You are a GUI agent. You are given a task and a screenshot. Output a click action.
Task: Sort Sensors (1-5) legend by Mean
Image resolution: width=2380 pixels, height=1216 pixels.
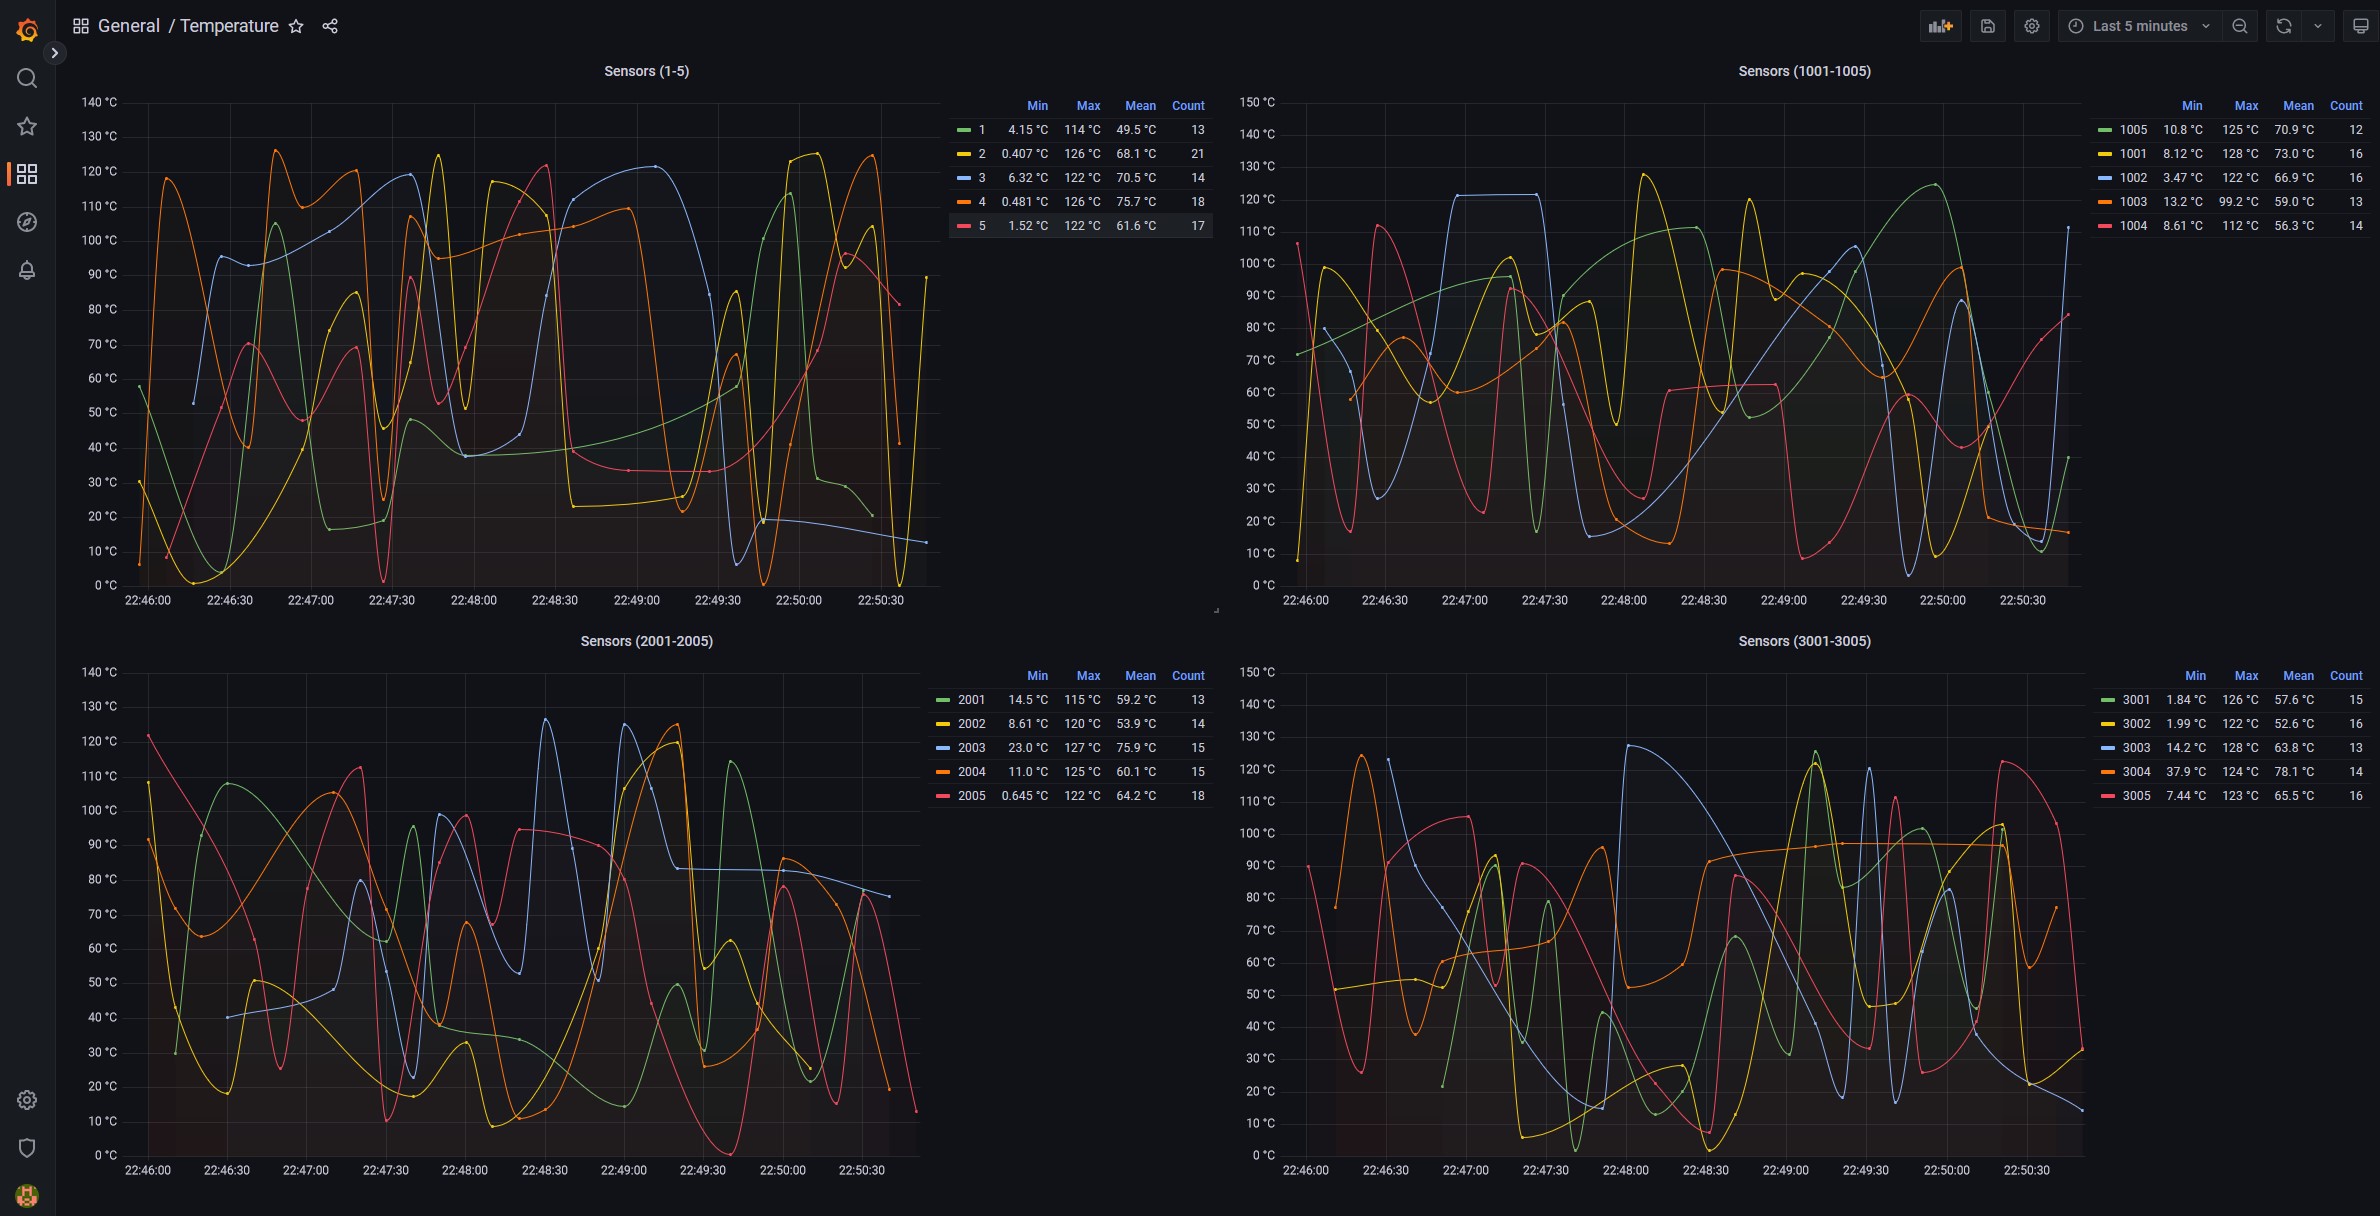[x=1140, y=106]
